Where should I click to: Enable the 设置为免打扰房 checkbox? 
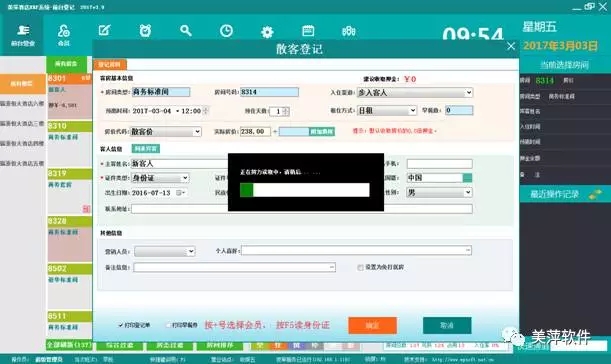(x=360, y=267)
